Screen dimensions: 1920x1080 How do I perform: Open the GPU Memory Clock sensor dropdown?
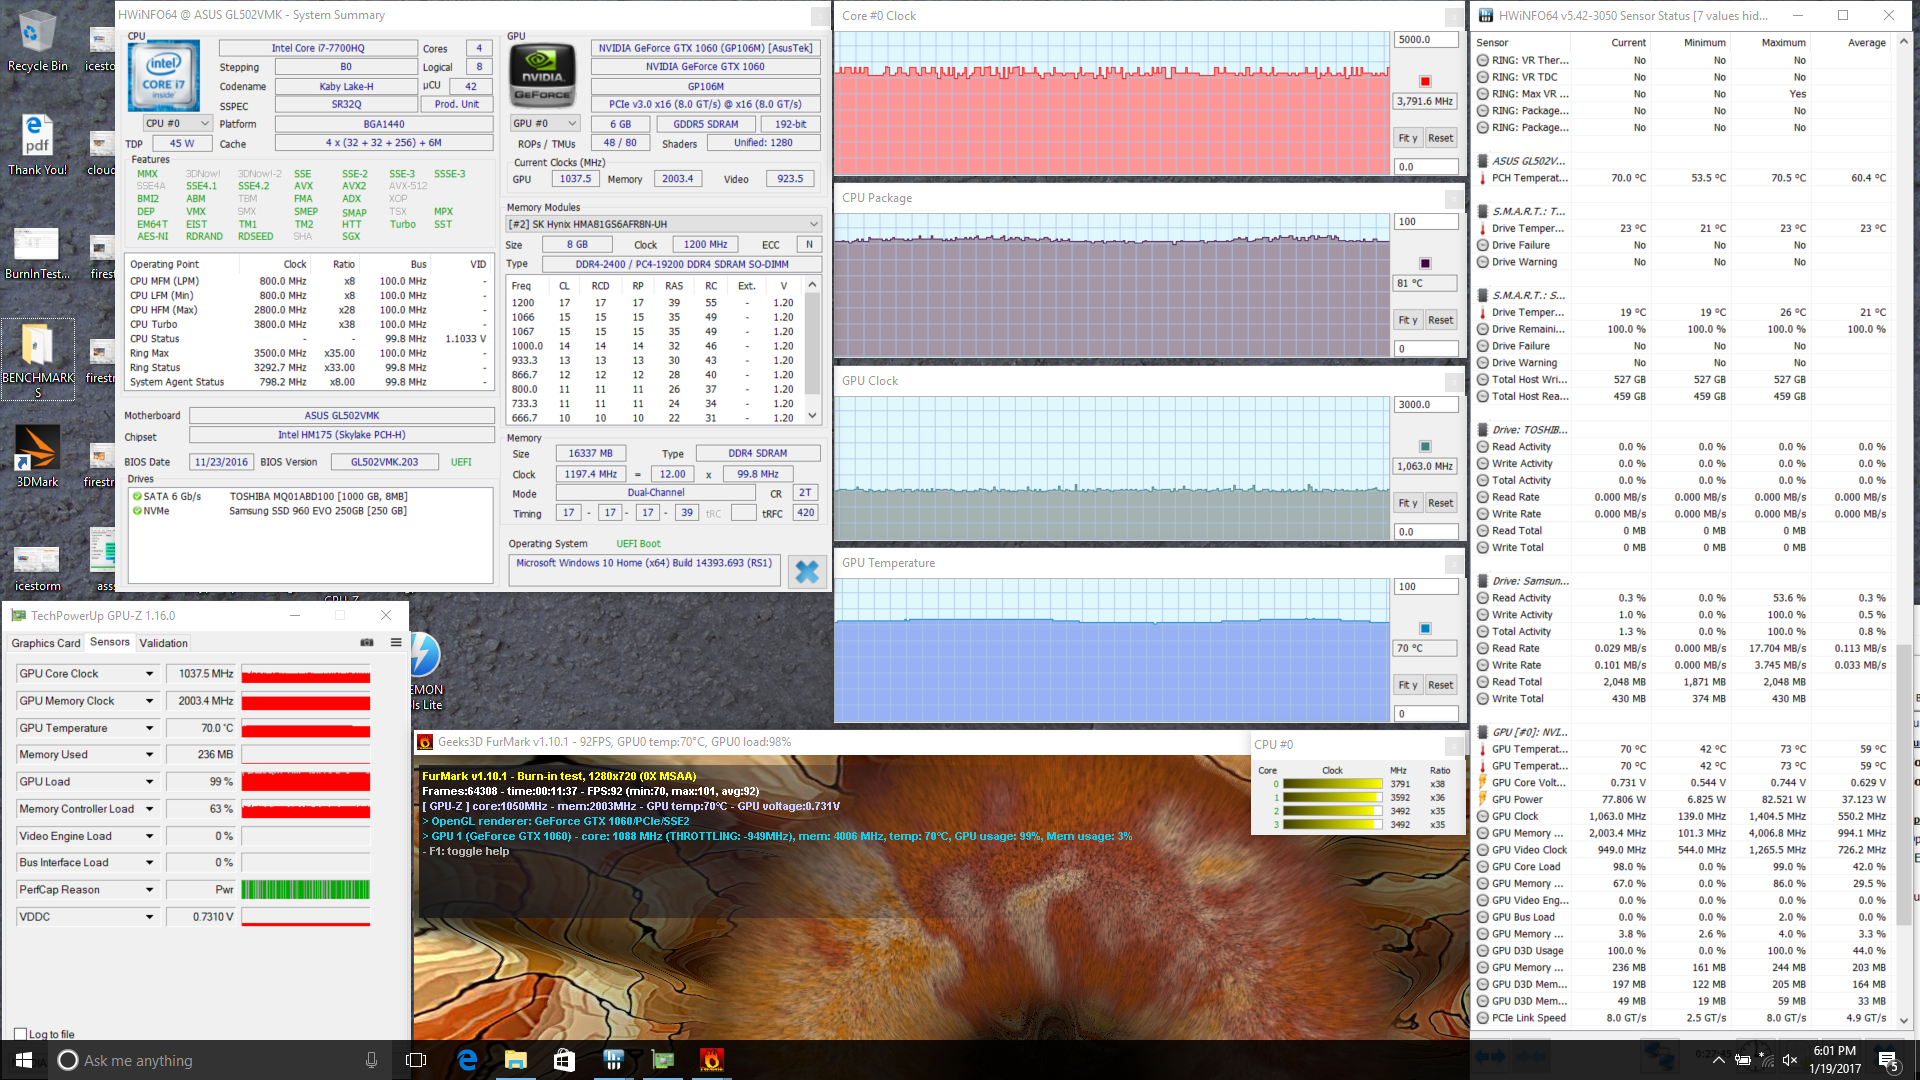[150, 701]
